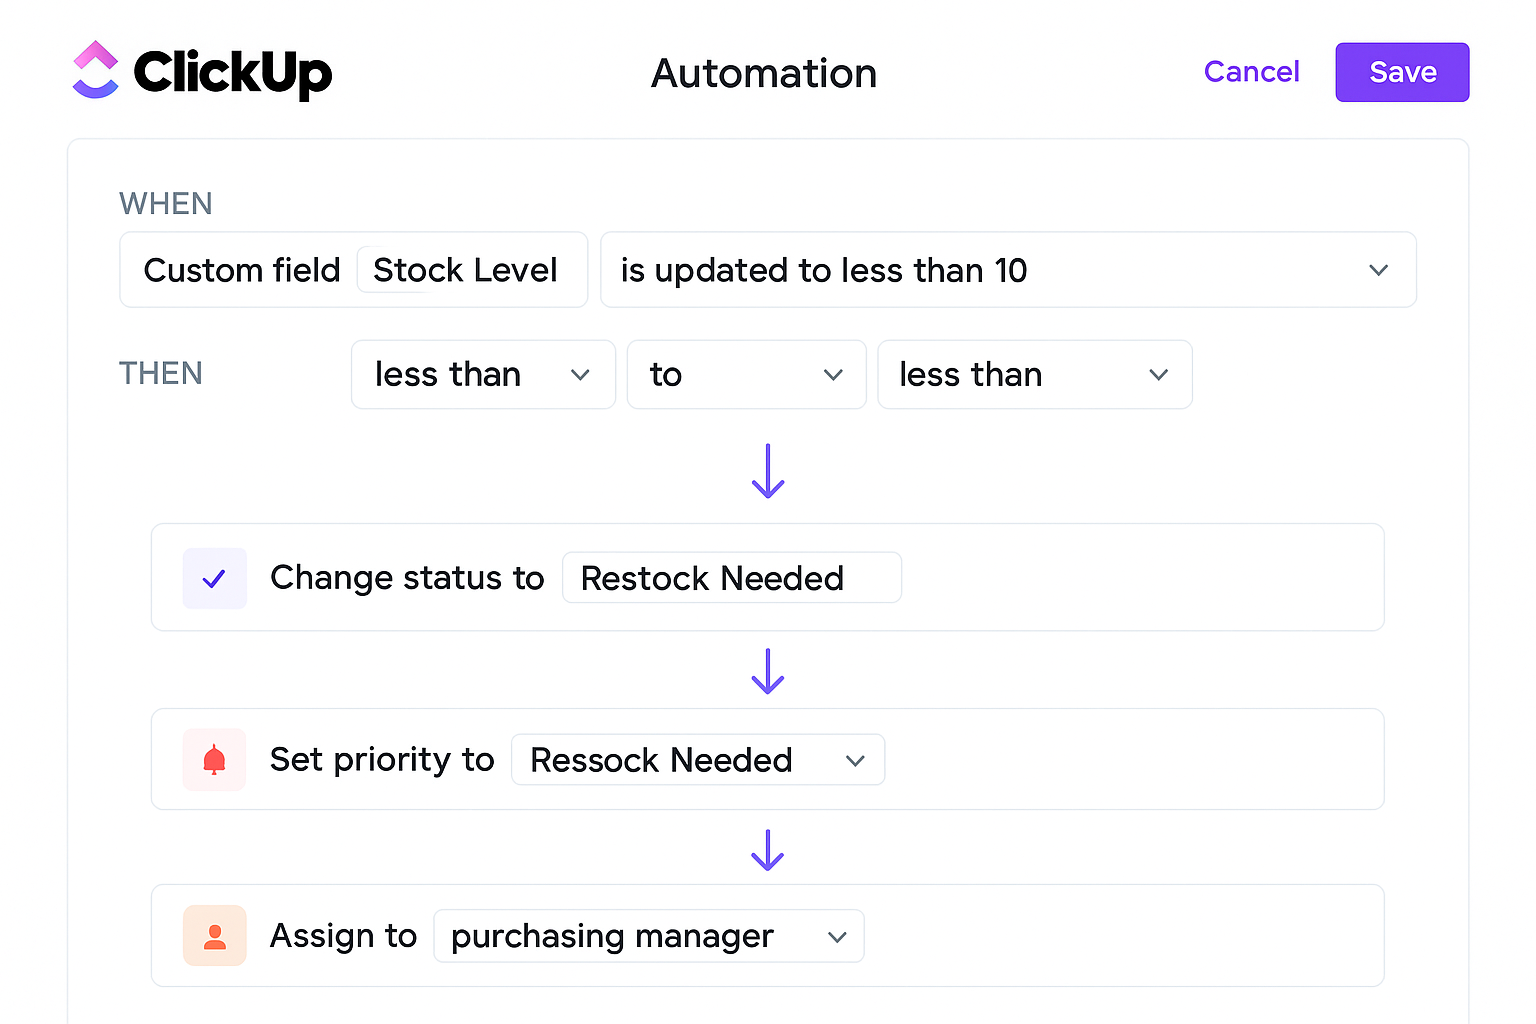1536x1024 pixels.
Task: Click the ClickUp logo icon
Action: (96, 70)
